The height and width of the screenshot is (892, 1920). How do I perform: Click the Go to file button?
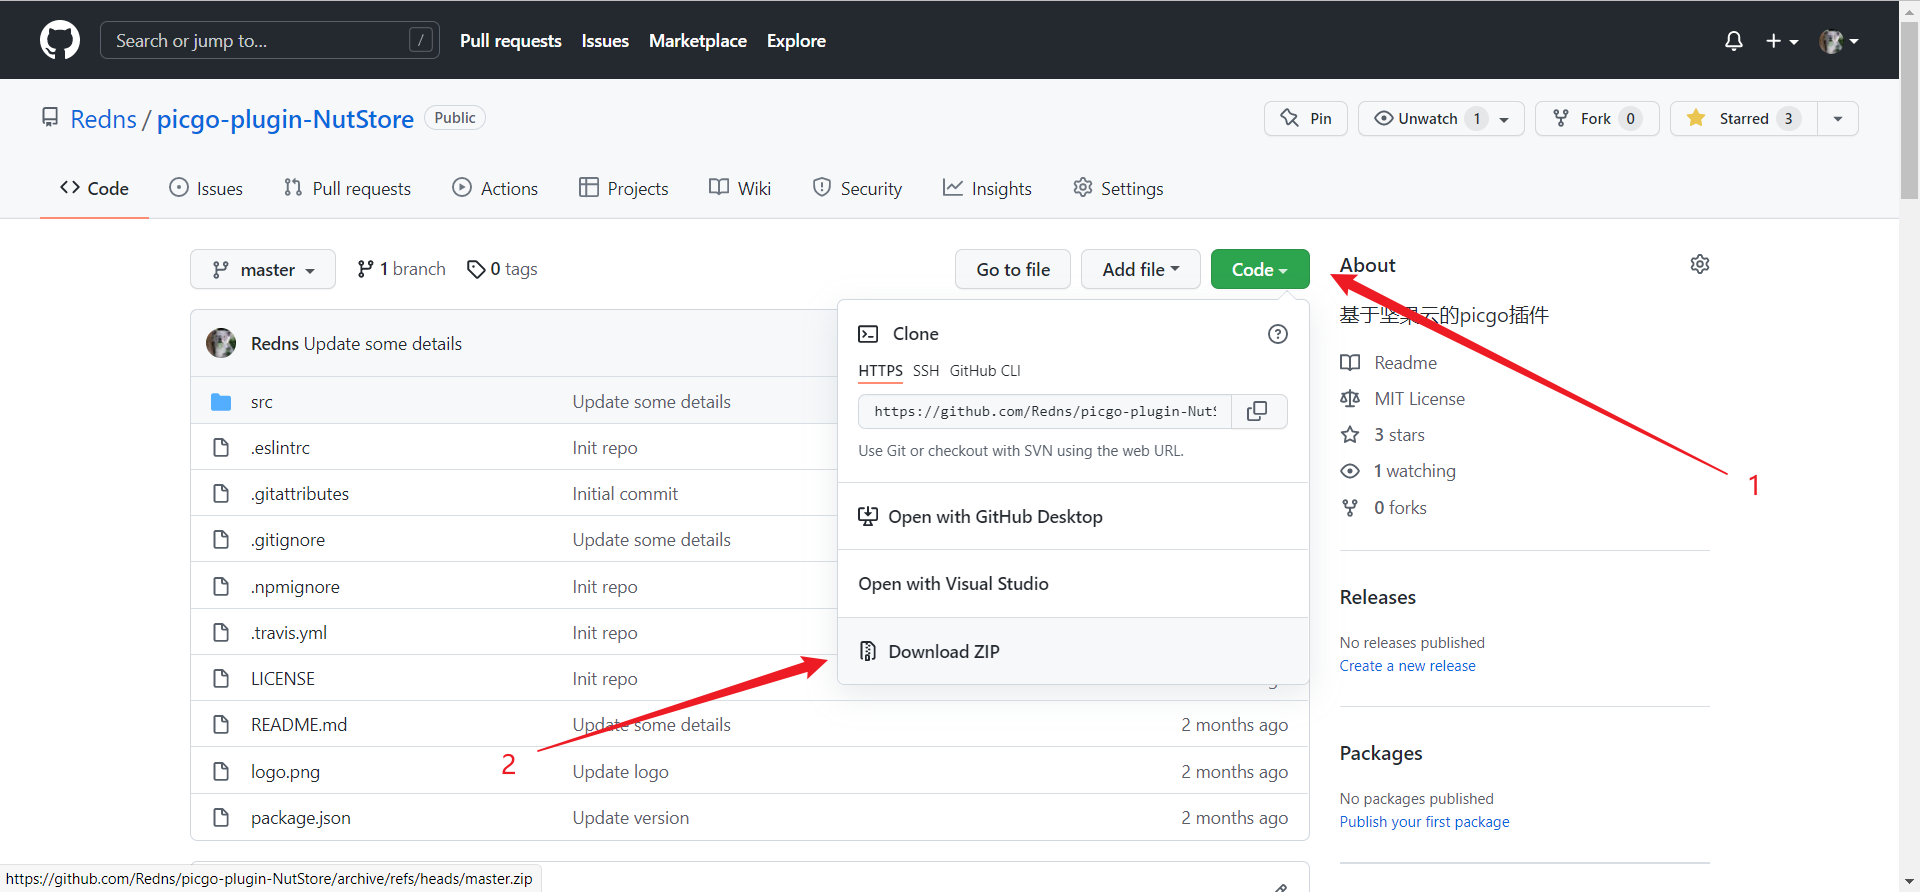click(1013, 269)
